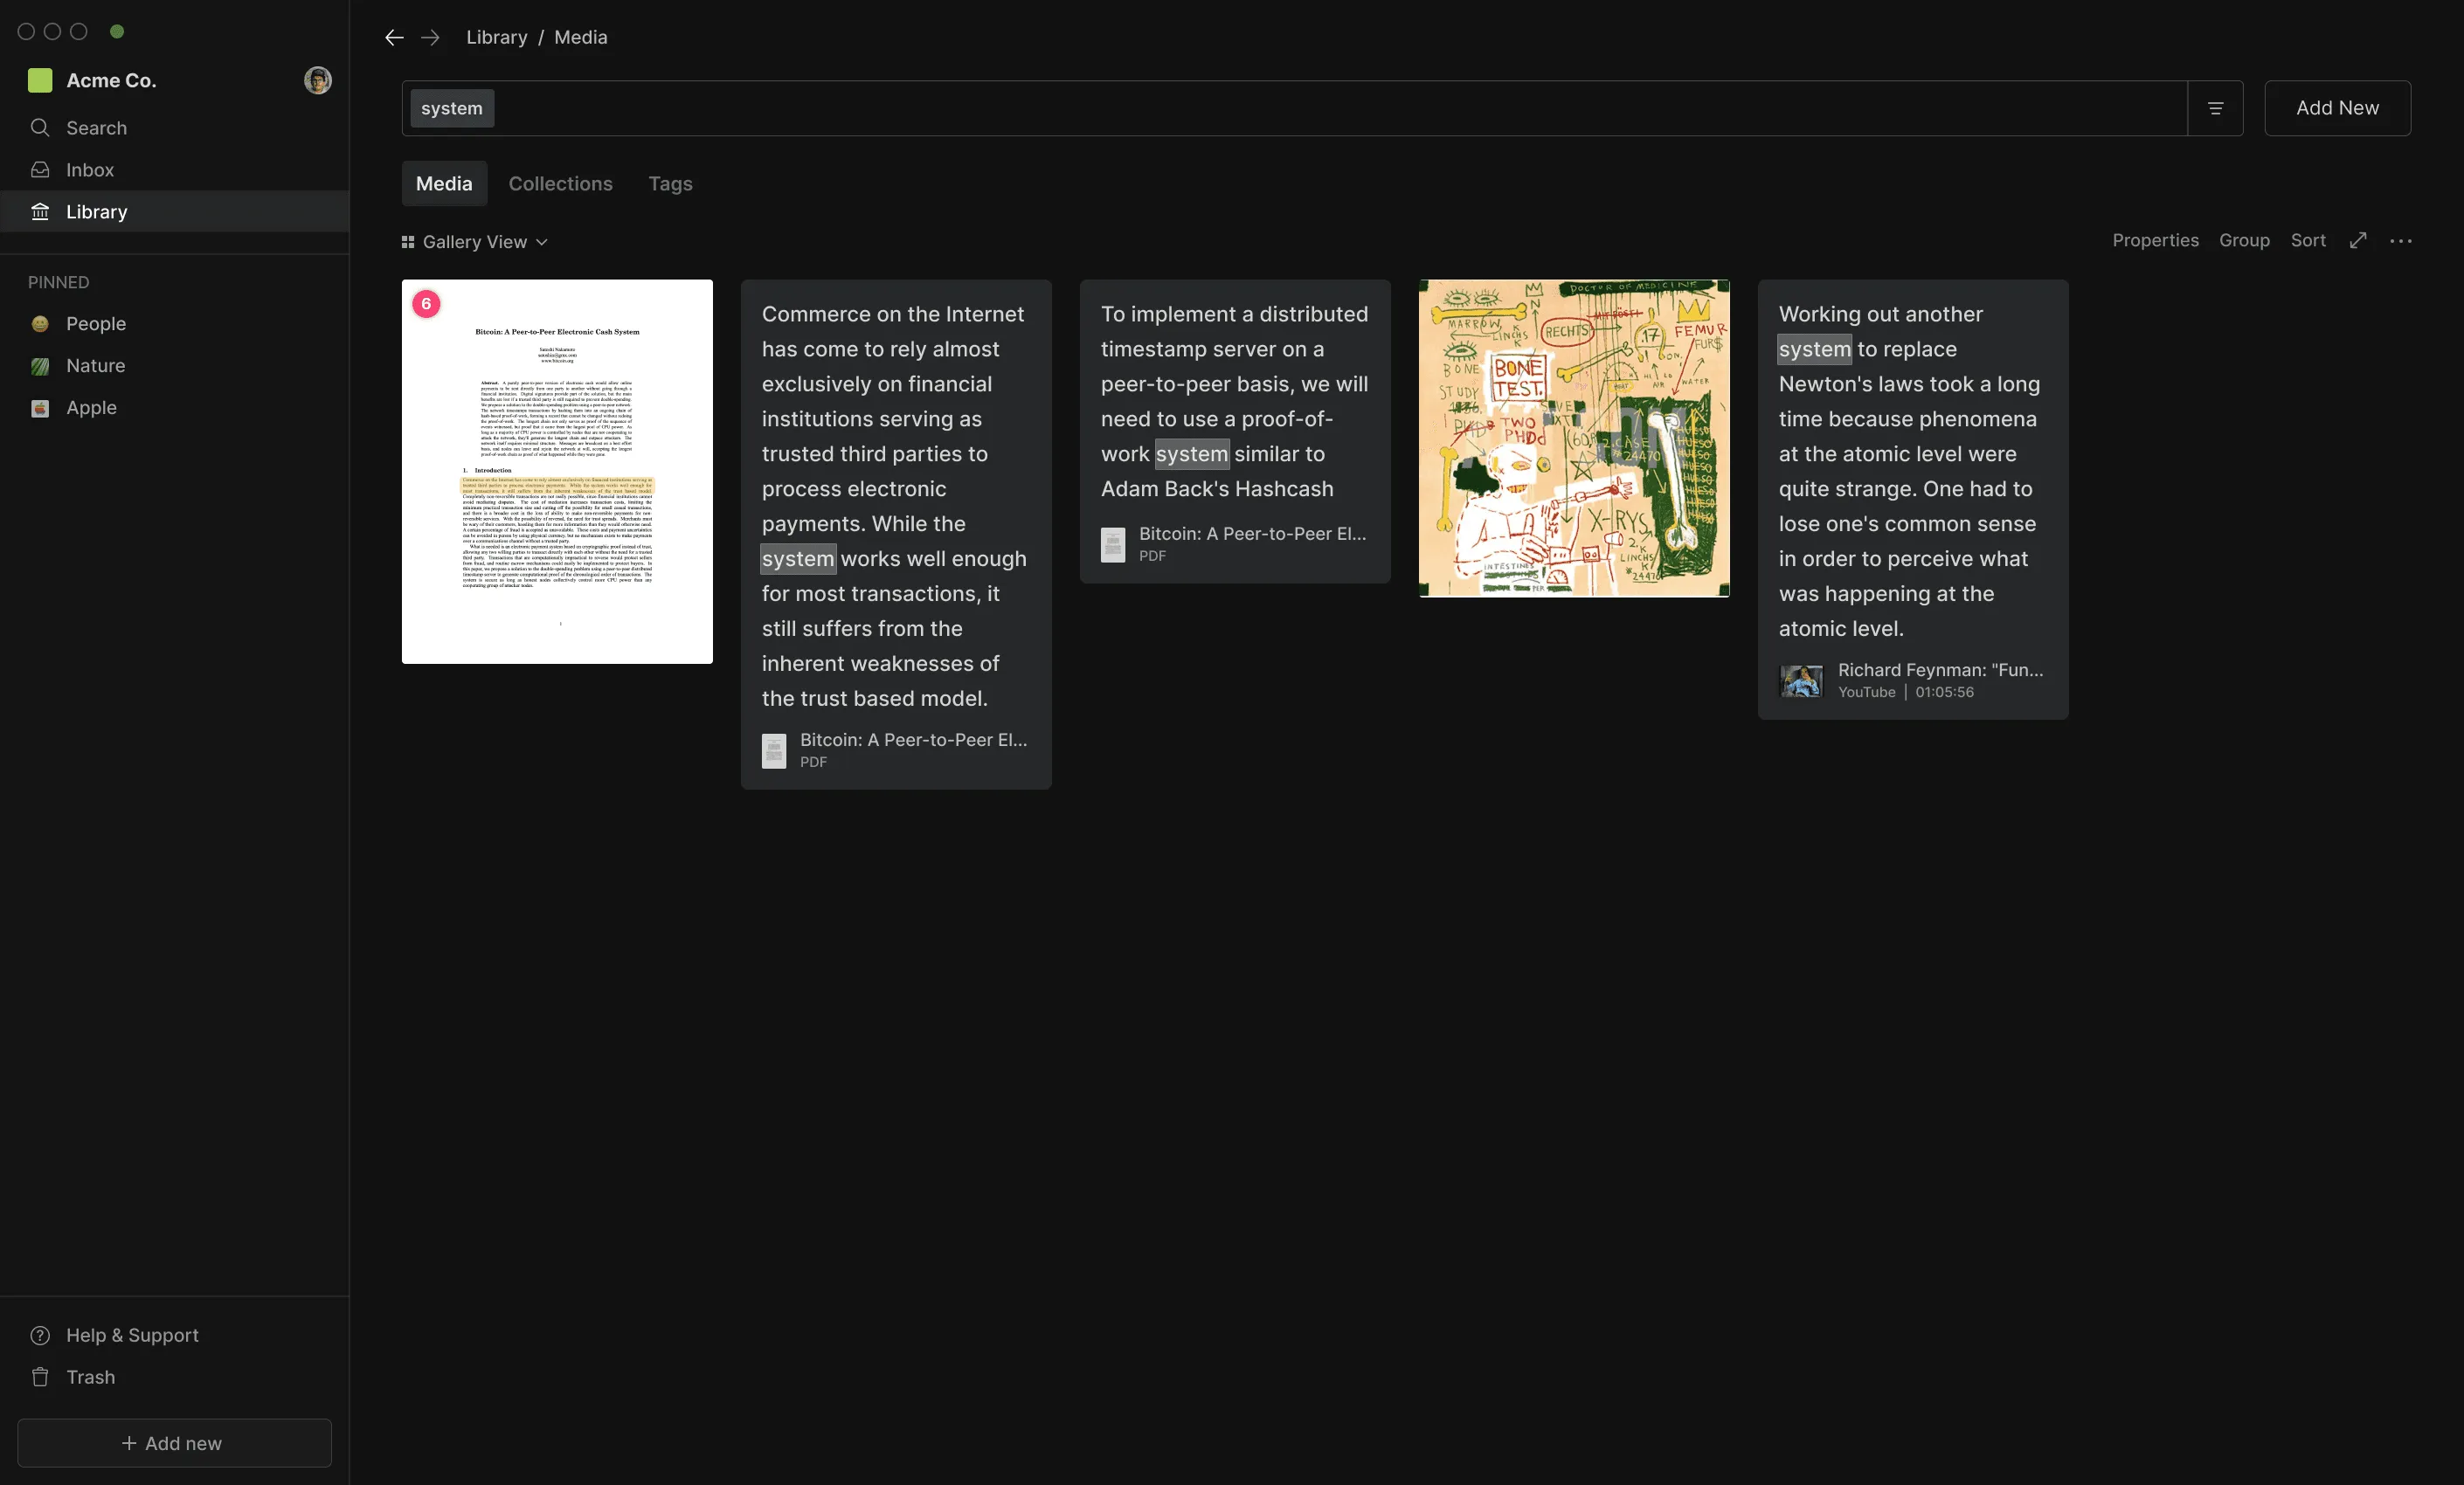This screenshot has width=2464, height=1485.
Task: Switch to the Collections tab
Action: [560, 184]
